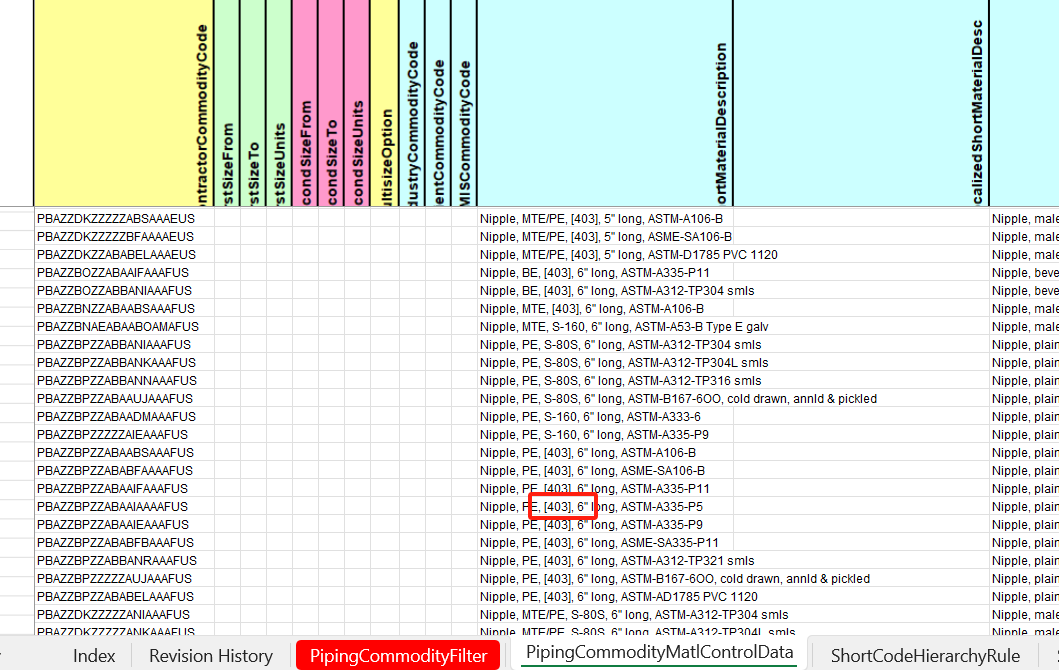Select the MultisizeOption column header
The image size is (1059, 670).
click(x=384, y=103)
